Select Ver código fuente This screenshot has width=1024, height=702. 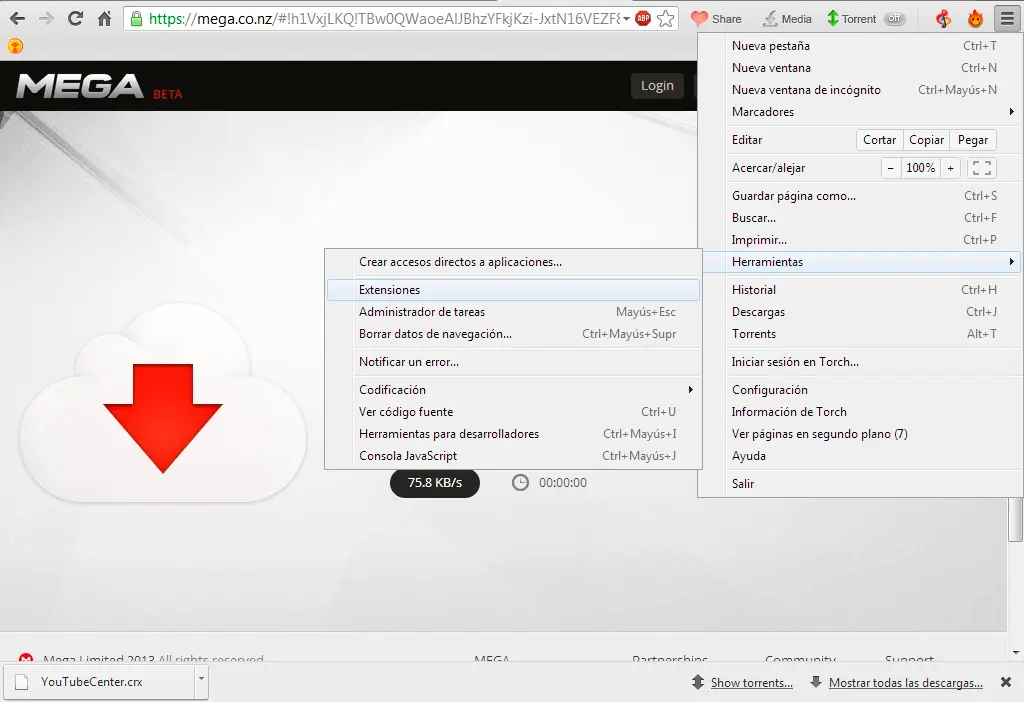click(x=513, y=412)
